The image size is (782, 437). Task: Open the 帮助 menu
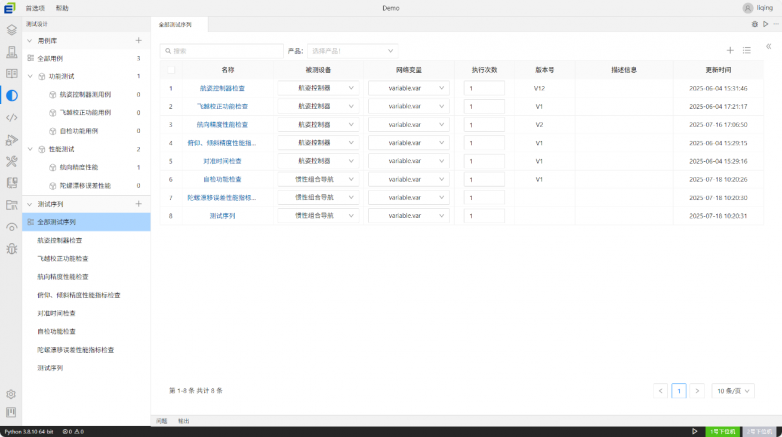coord(62,8)
